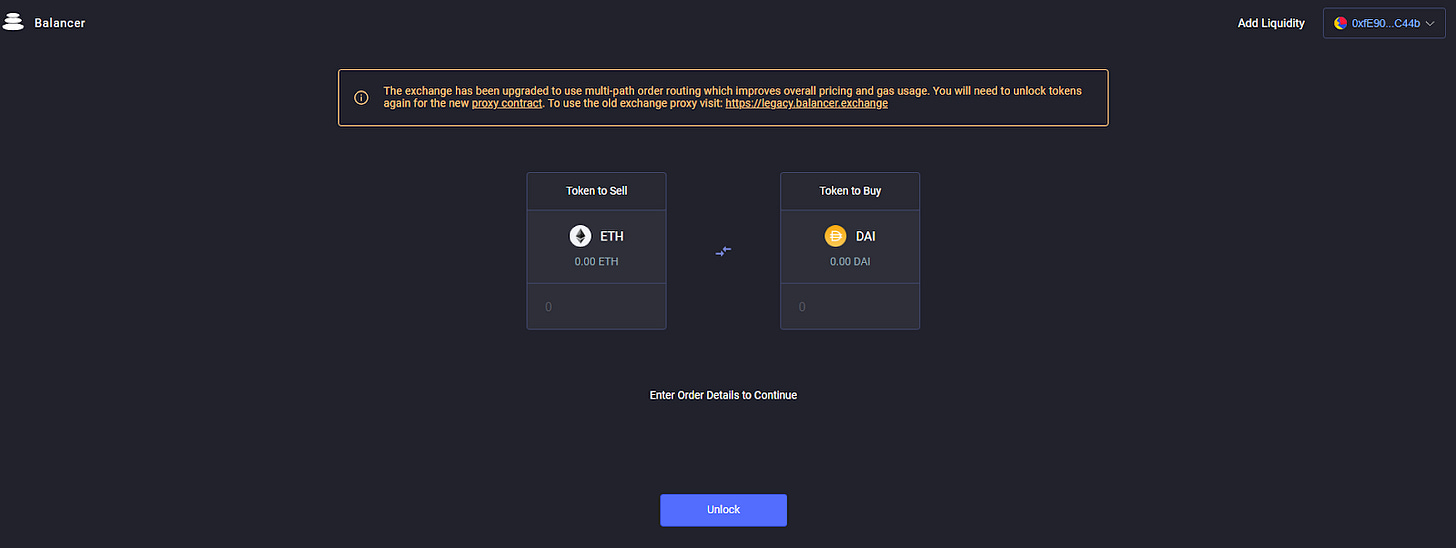This screenshot has width=1456, height=548.
Task: Open Add Liquidity from the header
Action: click(x=1271, y=23)
